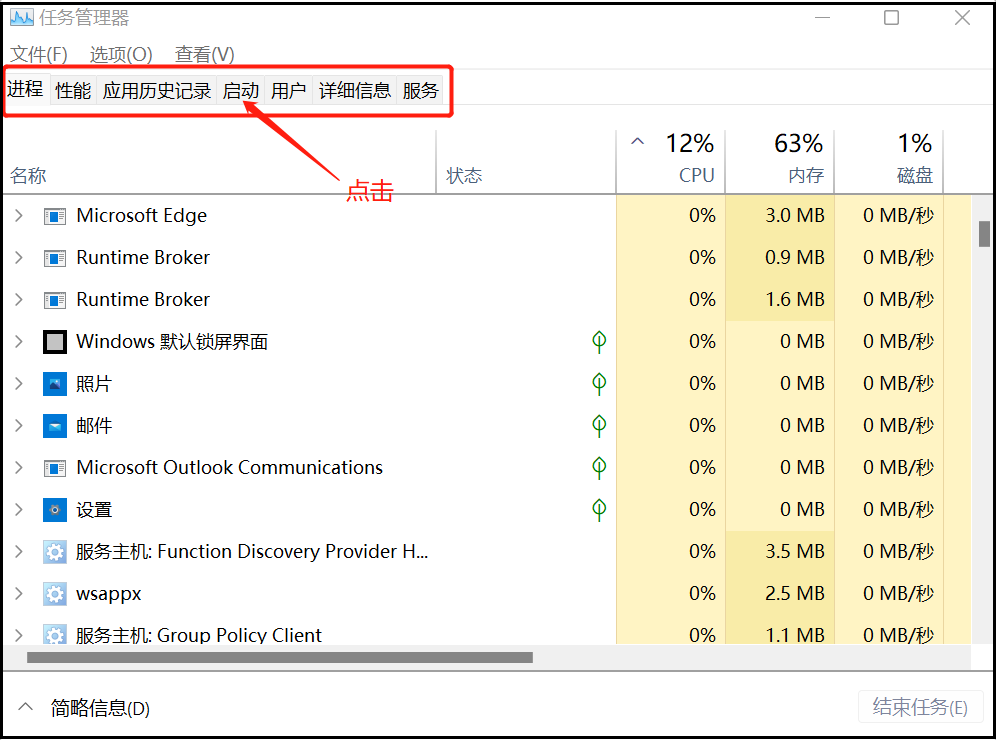Select the Windows 默认锁屏界面 process icon
The image size is (996, 740).
(55, 342)
